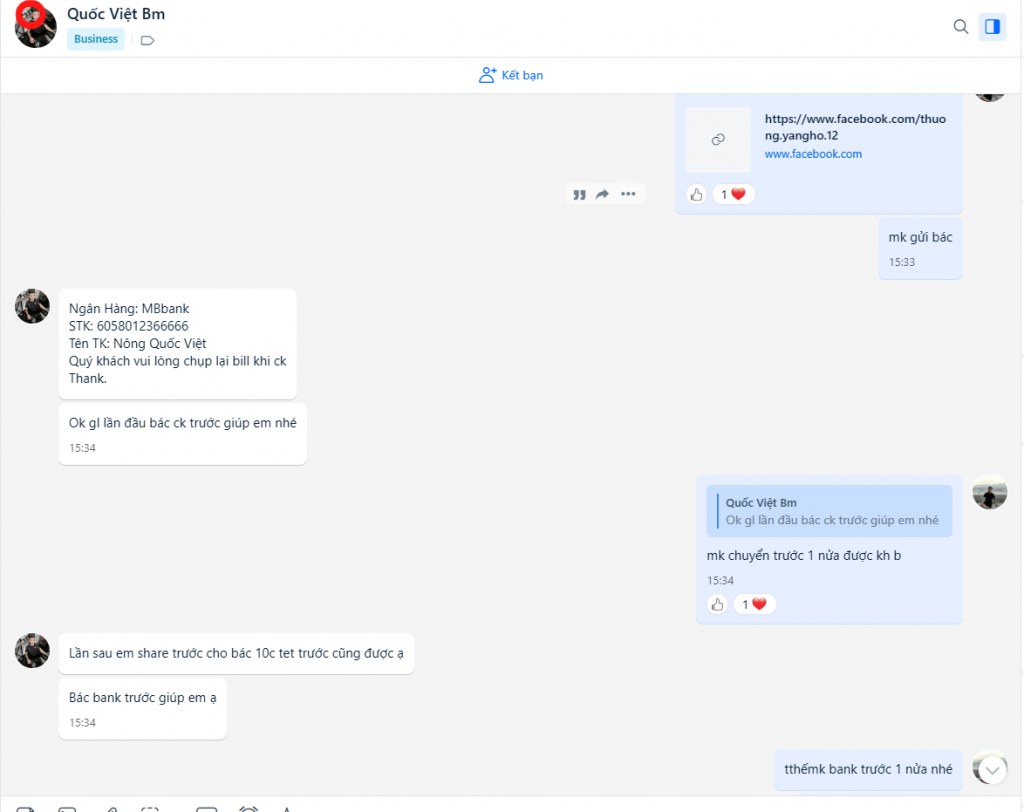Open more options via the three-dot icon

click(628, 194)
